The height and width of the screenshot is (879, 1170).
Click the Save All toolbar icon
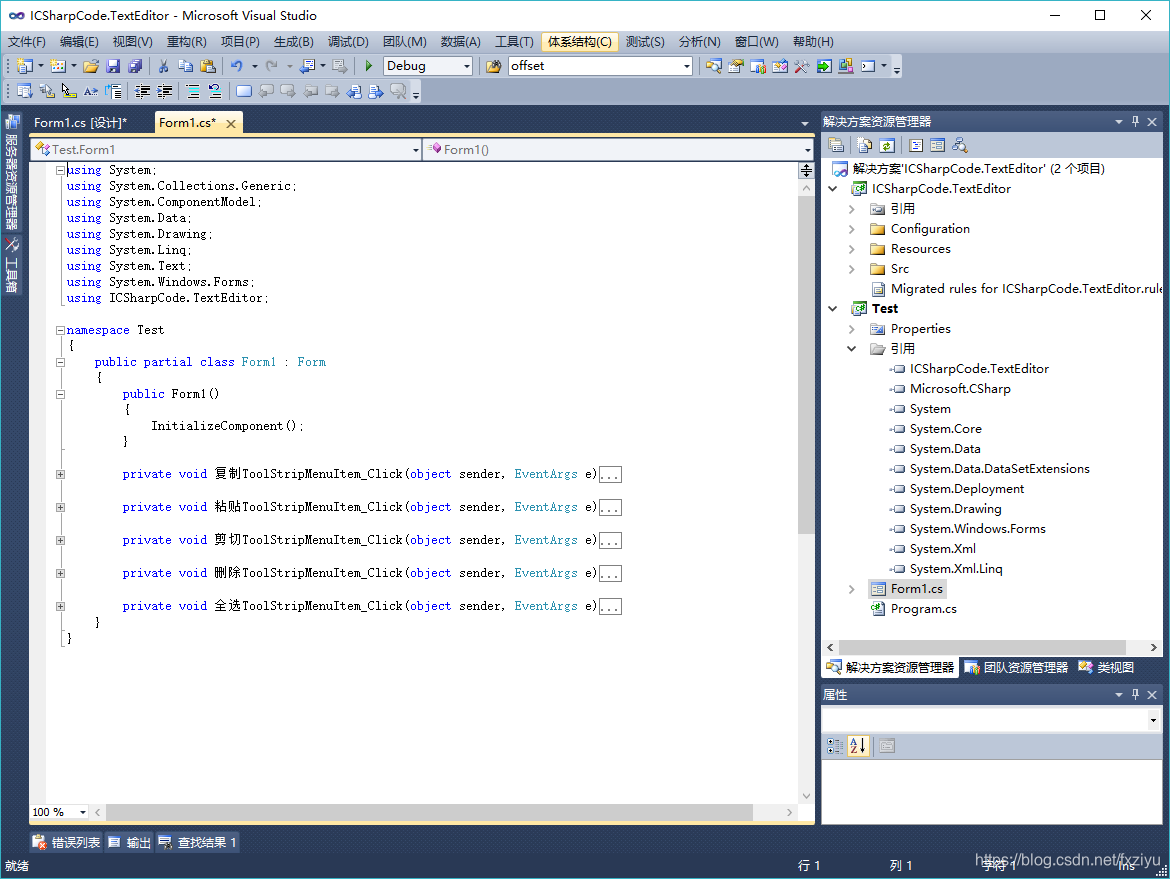click(x=135, y=66)
